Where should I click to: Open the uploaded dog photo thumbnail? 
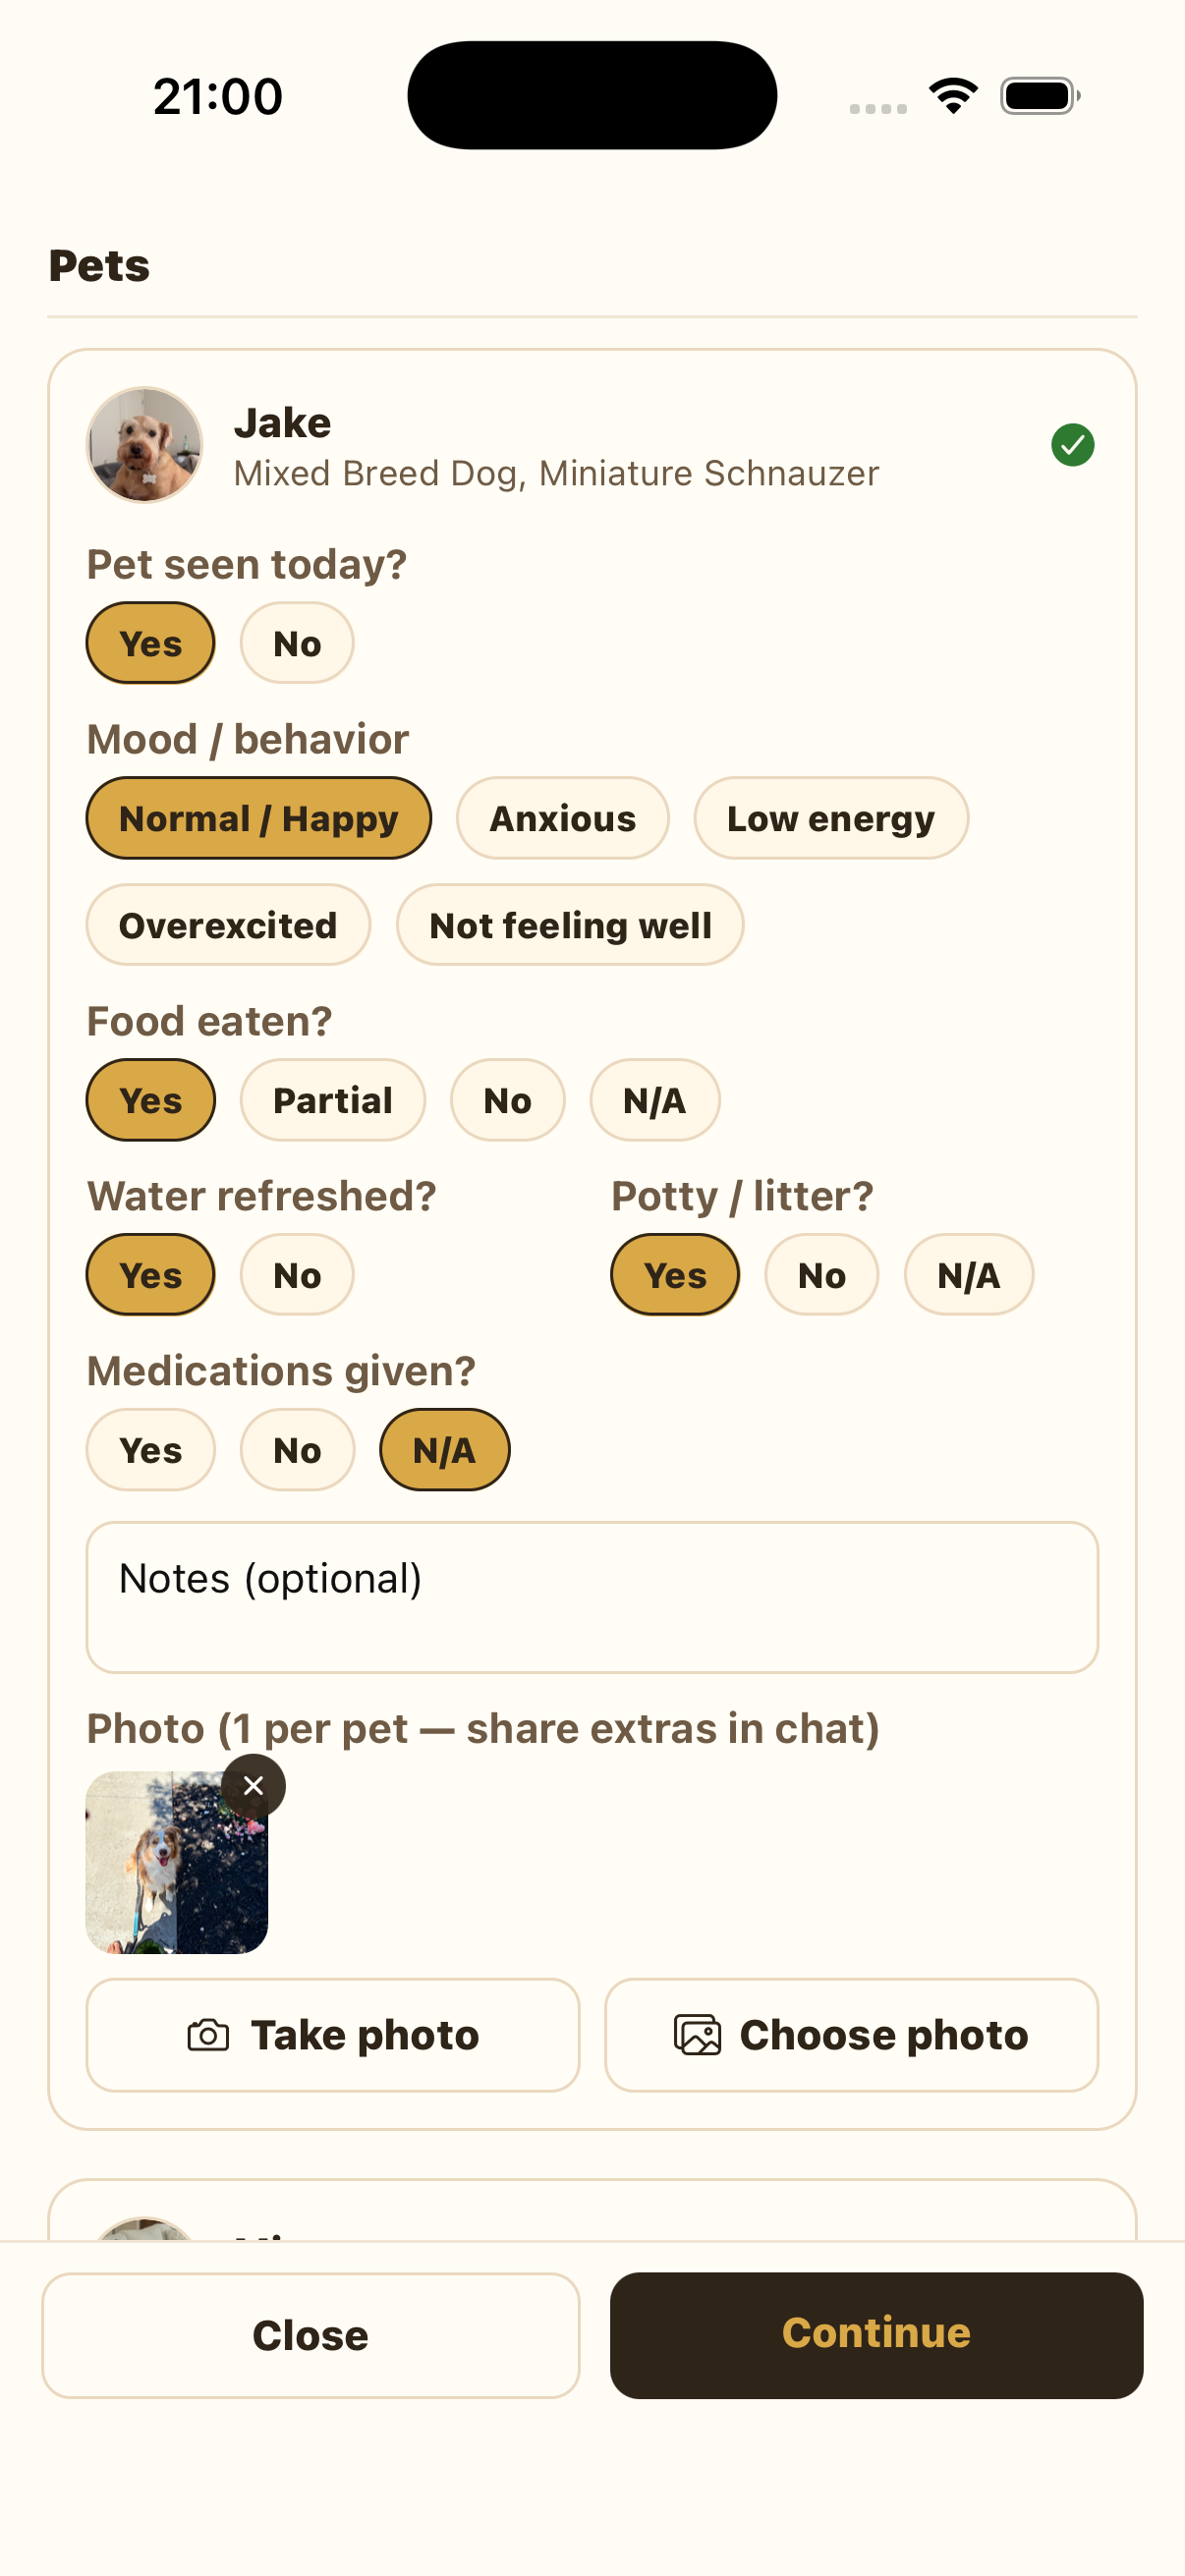(177, 1863)
